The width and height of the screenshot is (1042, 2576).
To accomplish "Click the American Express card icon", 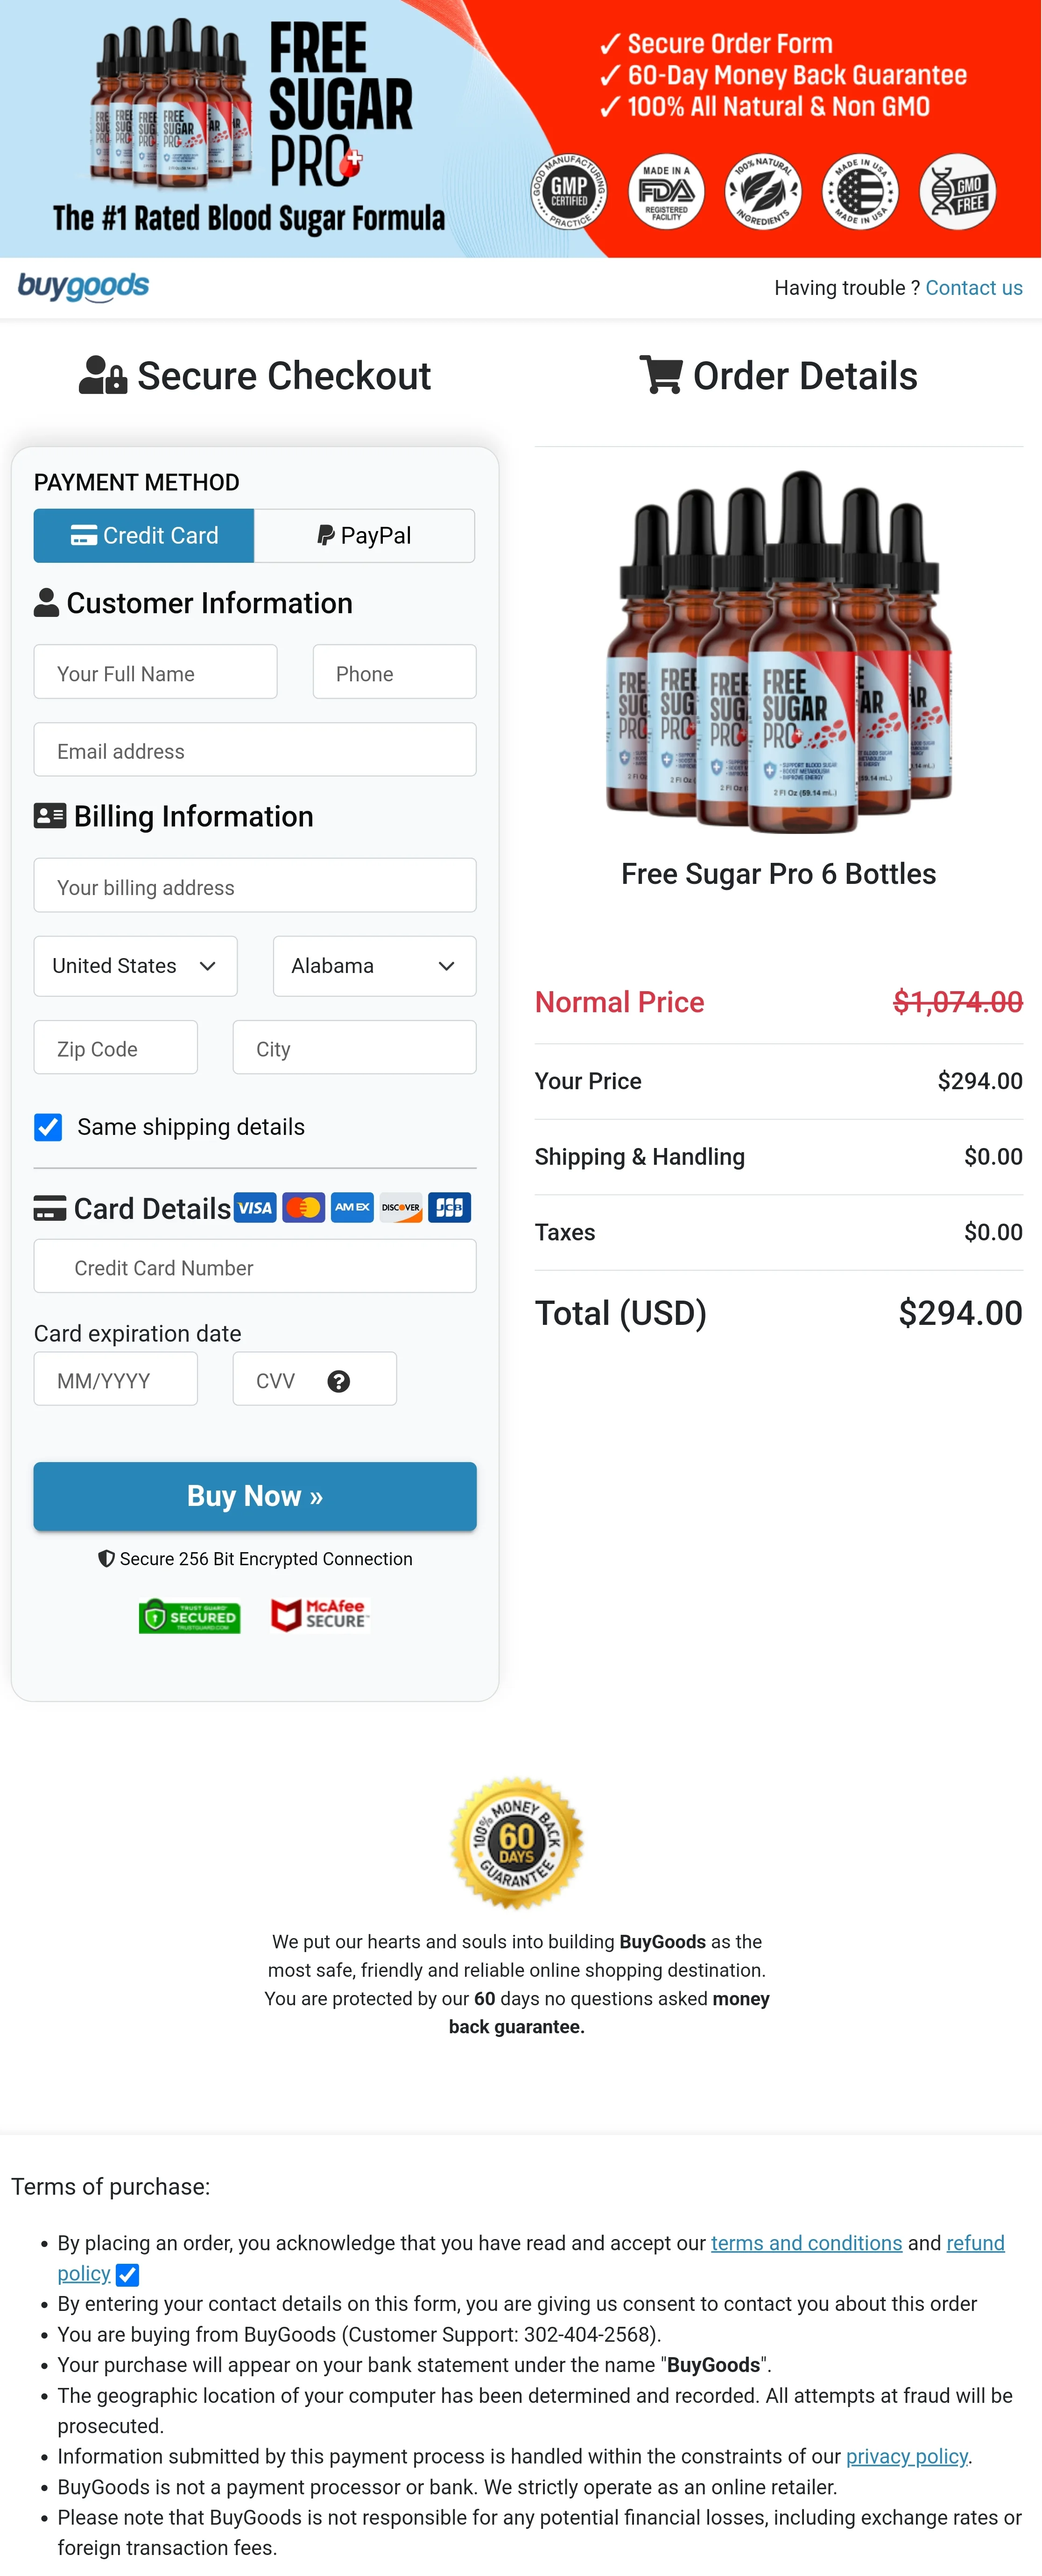I will point(352,1208).
